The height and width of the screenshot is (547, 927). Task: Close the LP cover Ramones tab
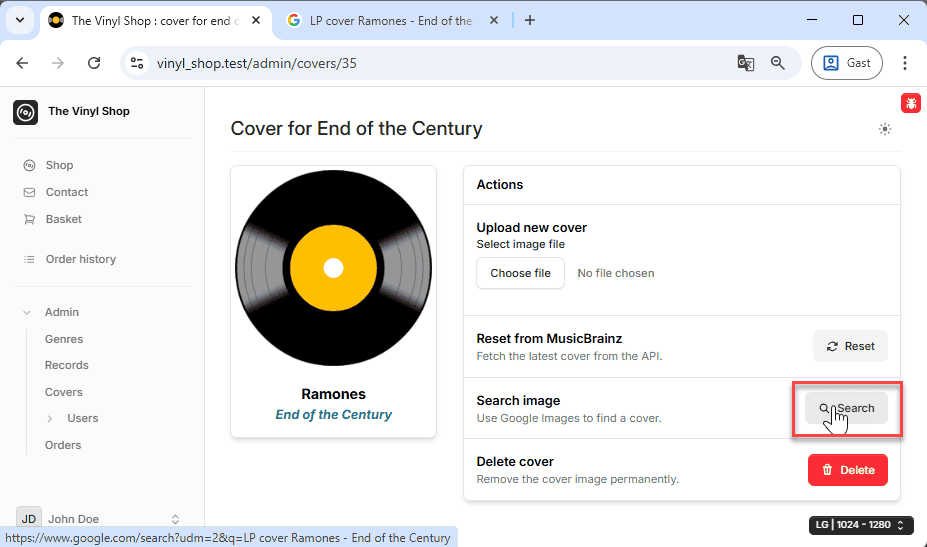(494, 20)
